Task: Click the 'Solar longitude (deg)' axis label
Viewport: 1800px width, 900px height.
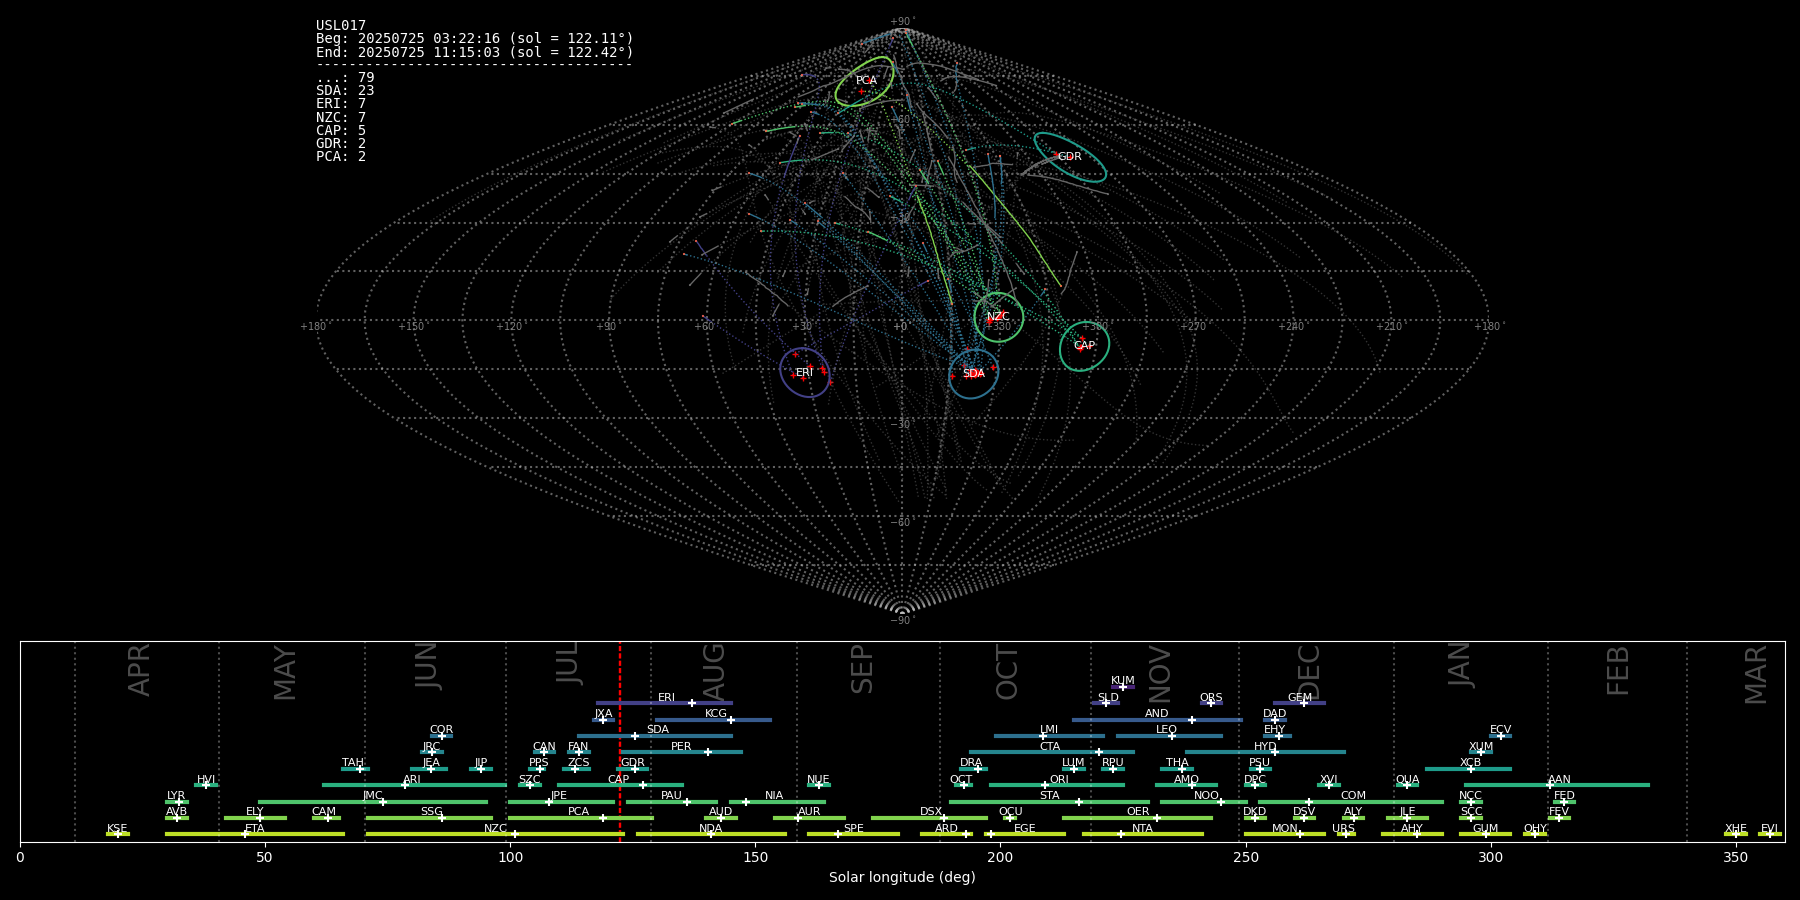Action: [x=902, y=877]
